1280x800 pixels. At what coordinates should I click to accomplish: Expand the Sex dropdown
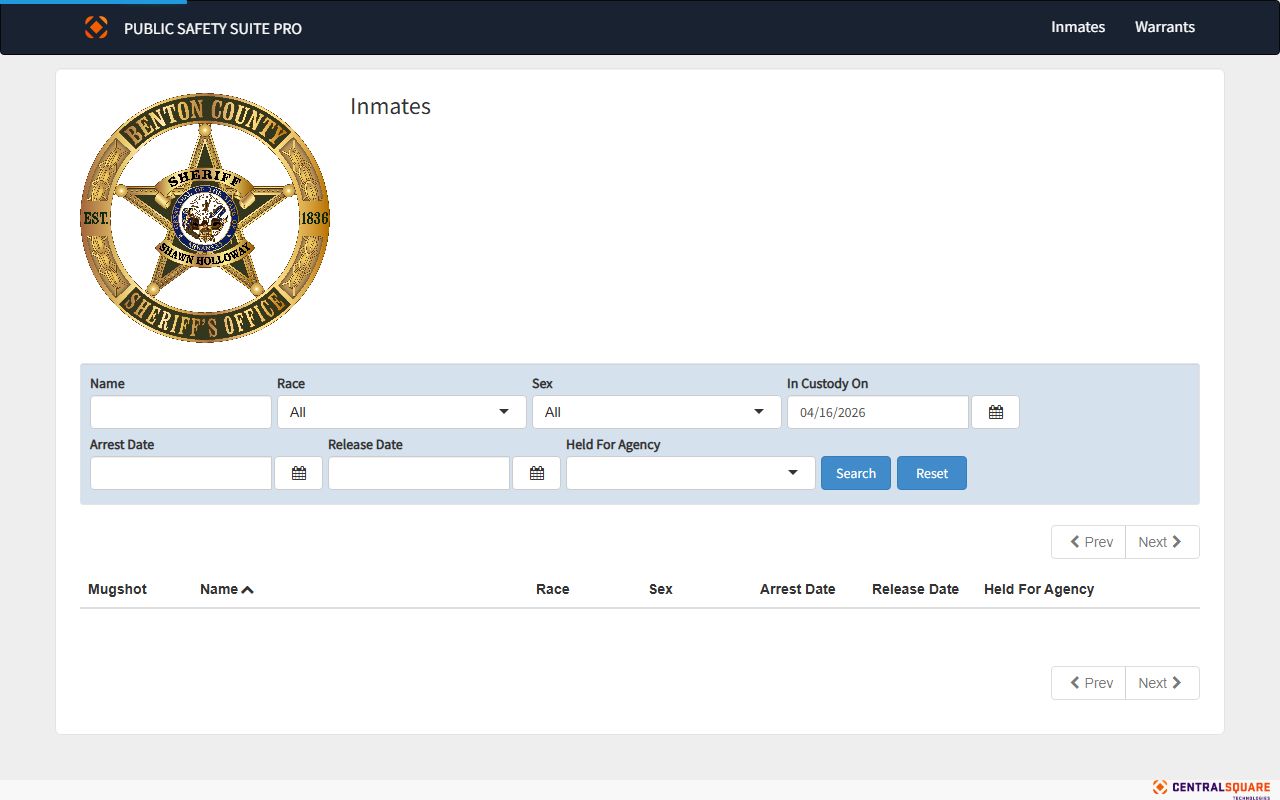pos(656,412)
